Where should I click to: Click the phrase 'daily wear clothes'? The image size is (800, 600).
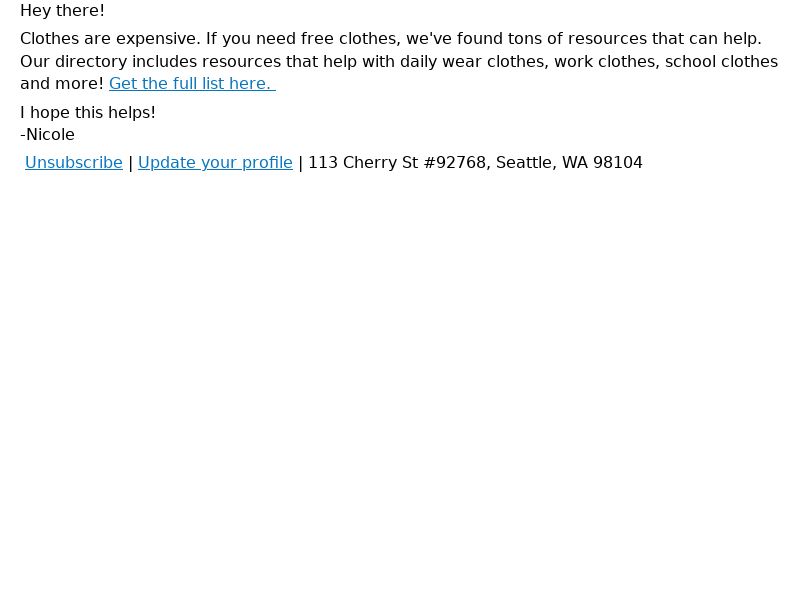(474, 62)
